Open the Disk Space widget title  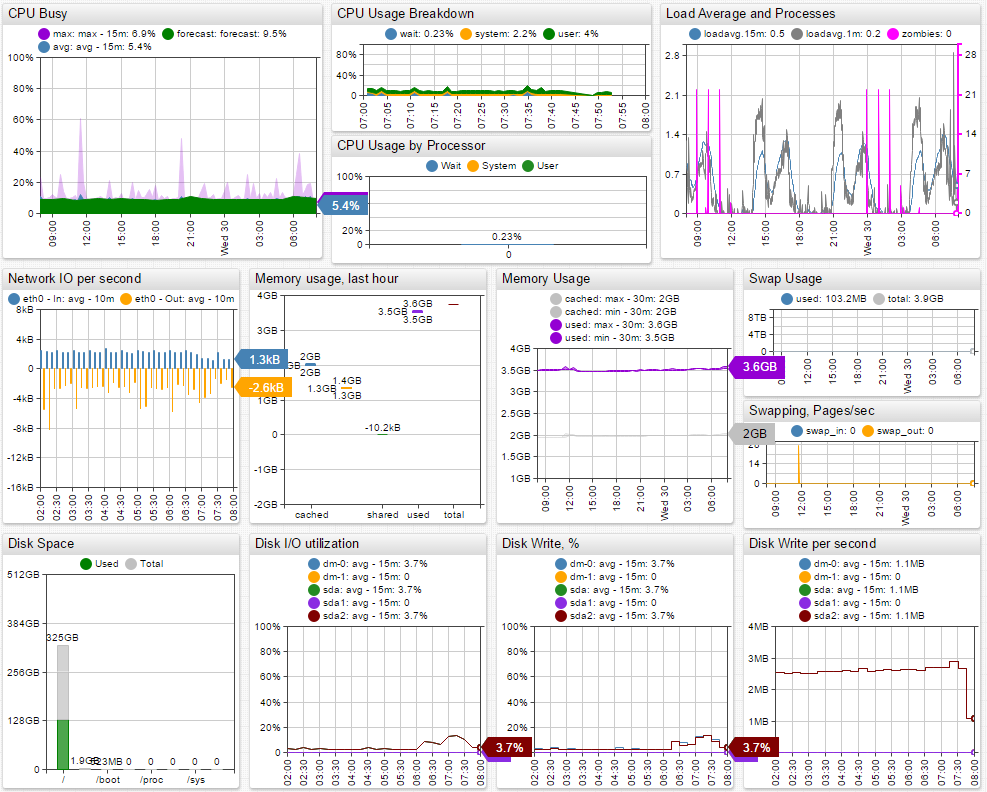click(x=41, y=544)
